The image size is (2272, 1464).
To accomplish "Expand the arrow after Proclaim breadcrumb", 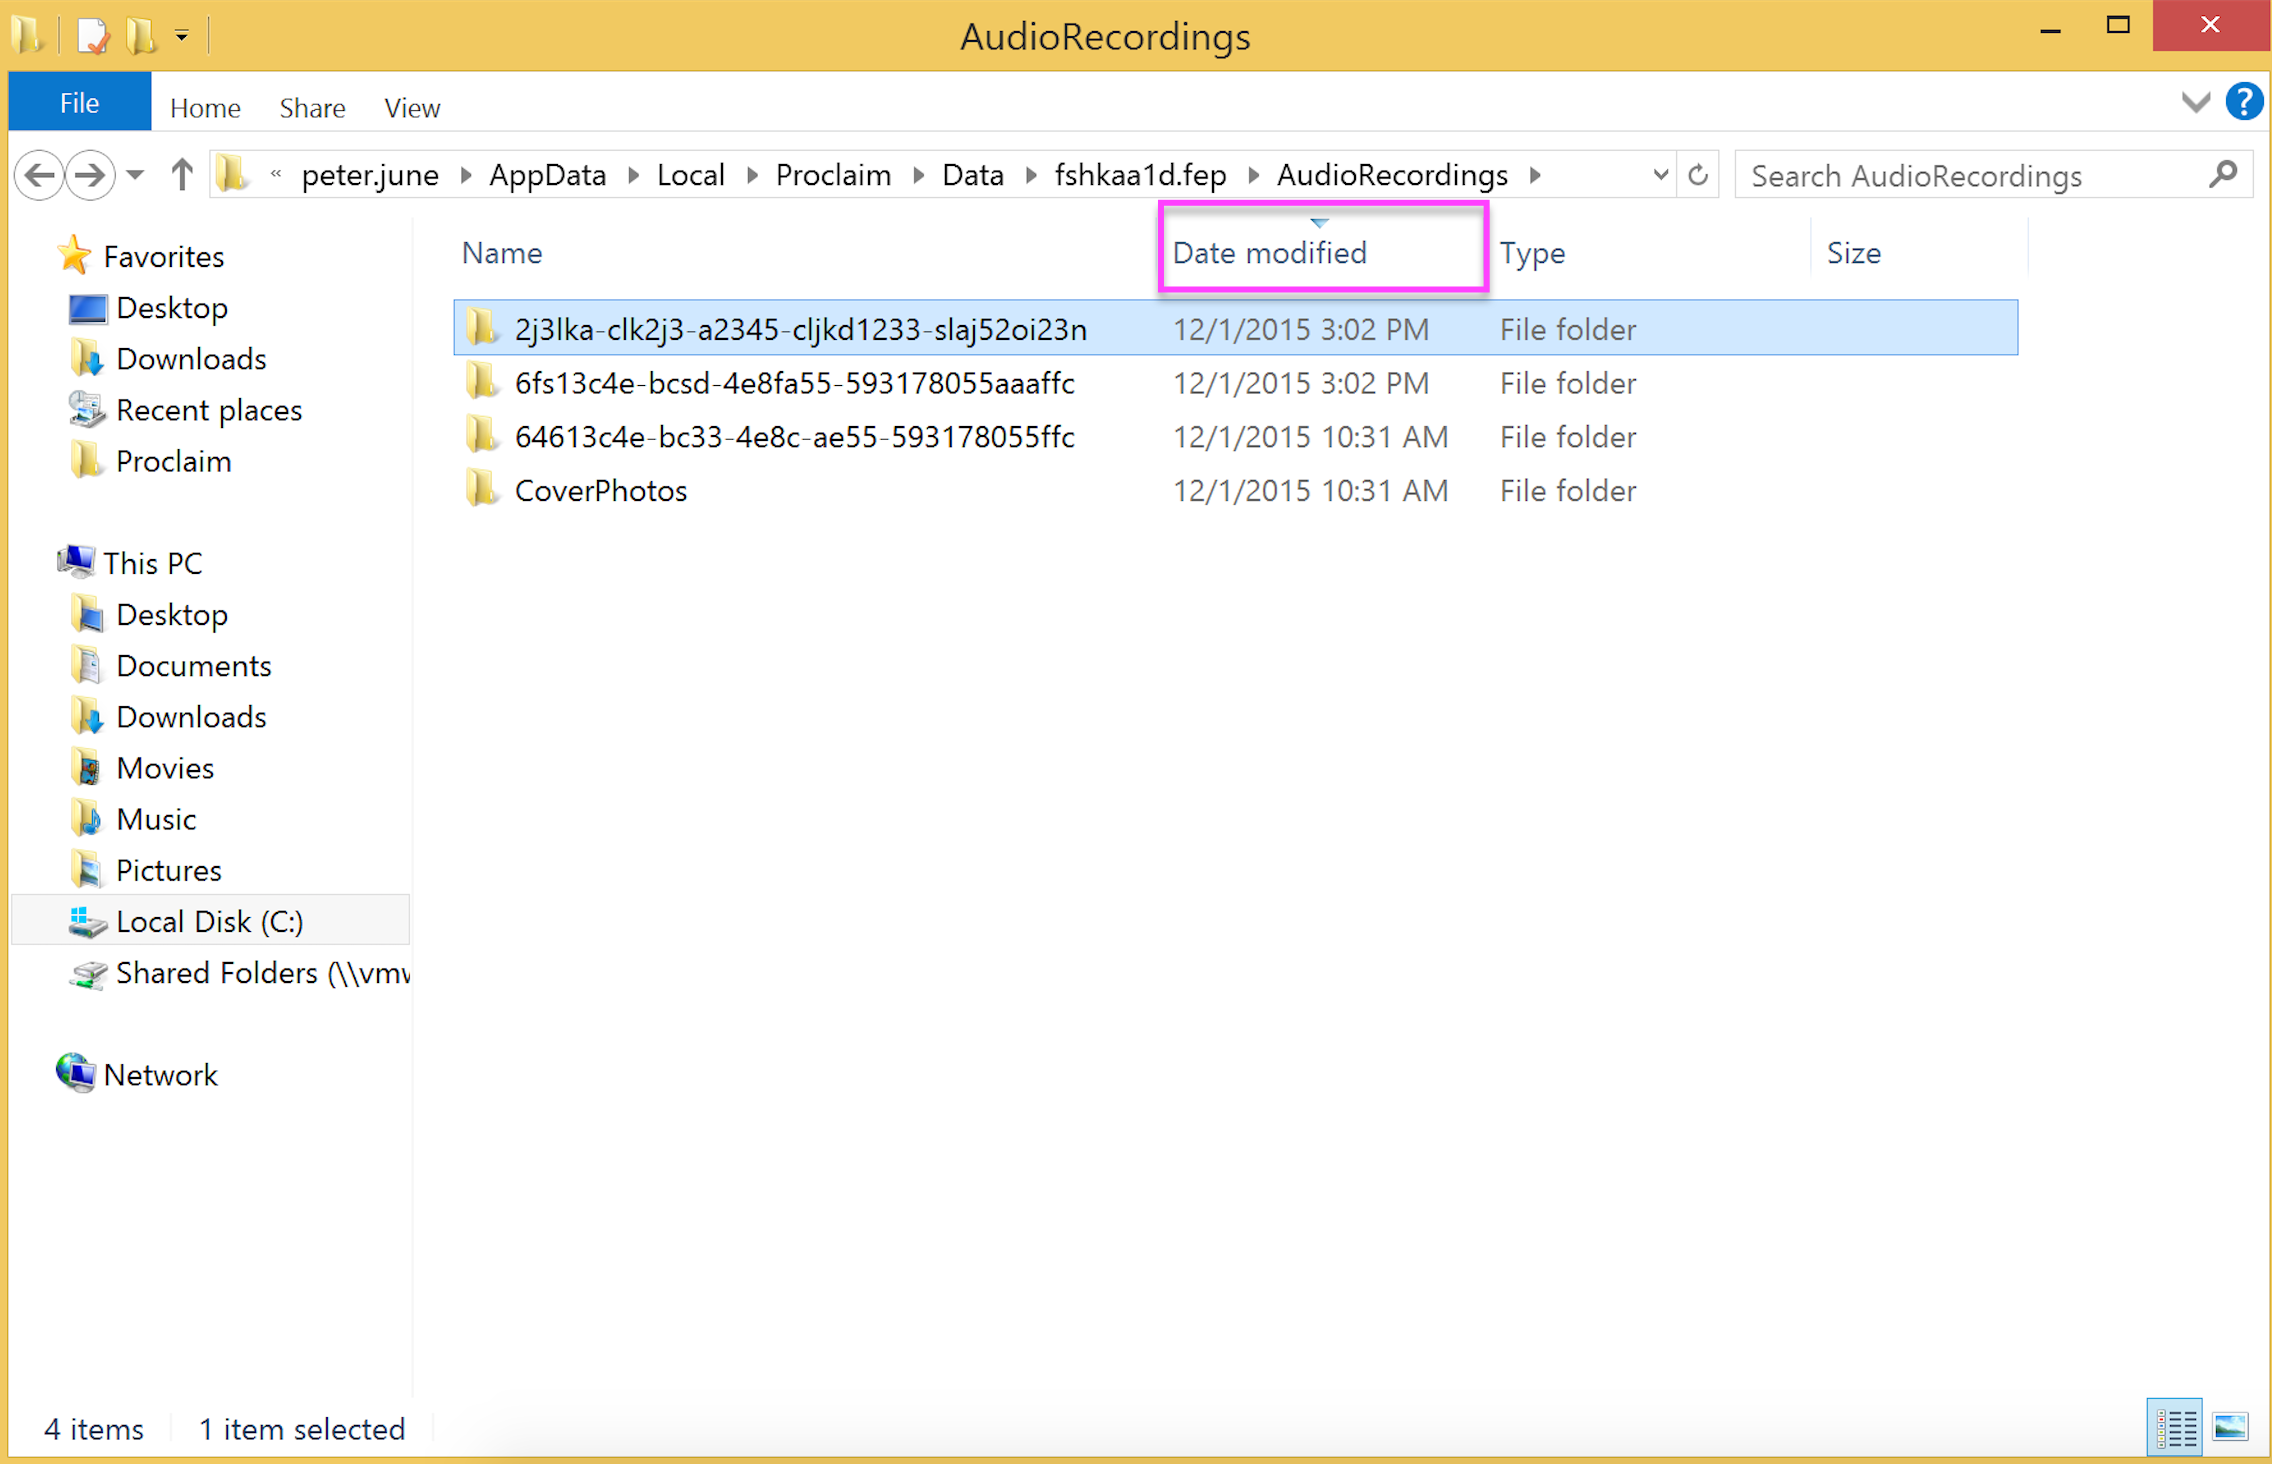I will click(x=917, y=176).
